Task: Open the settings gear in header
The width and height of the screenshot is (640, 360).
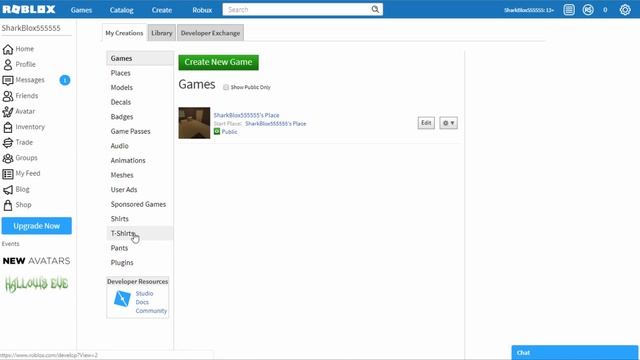Action: tap(624, 9)
